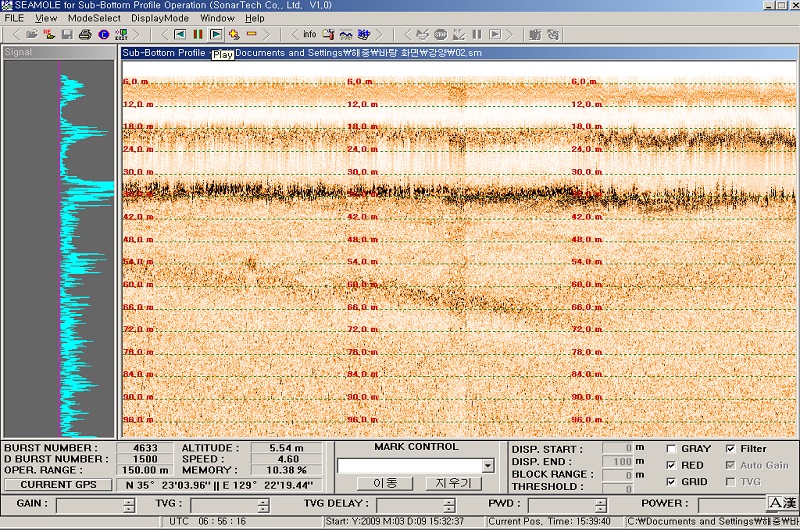
Task: Click the PWD spinner arrows
Action: point(601,505)
